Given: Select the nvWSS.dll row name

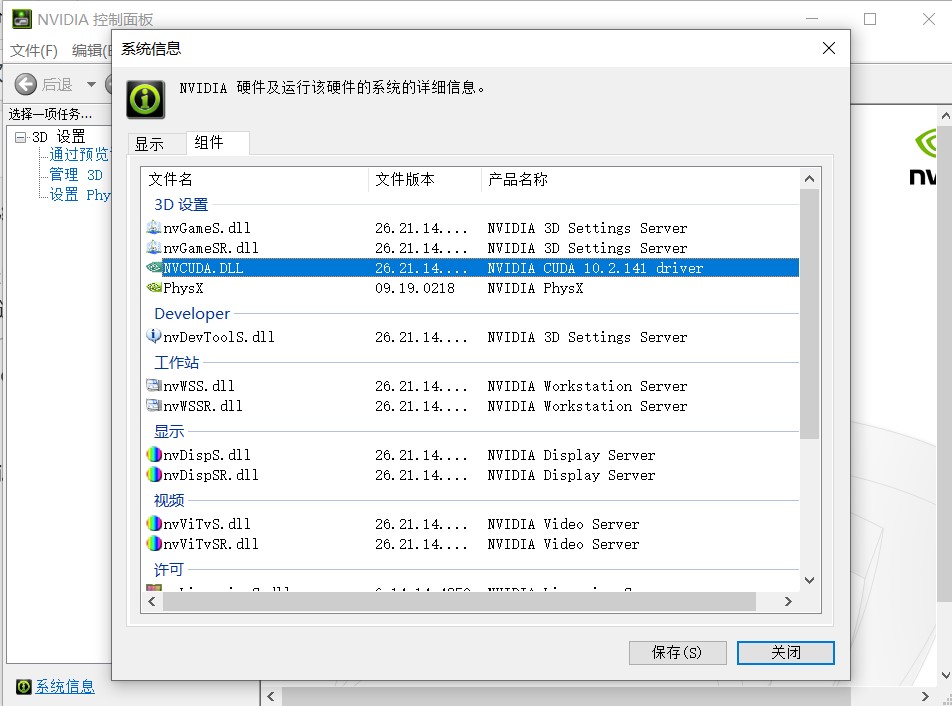Looking at the screenshot, I should tap(199, 385).
